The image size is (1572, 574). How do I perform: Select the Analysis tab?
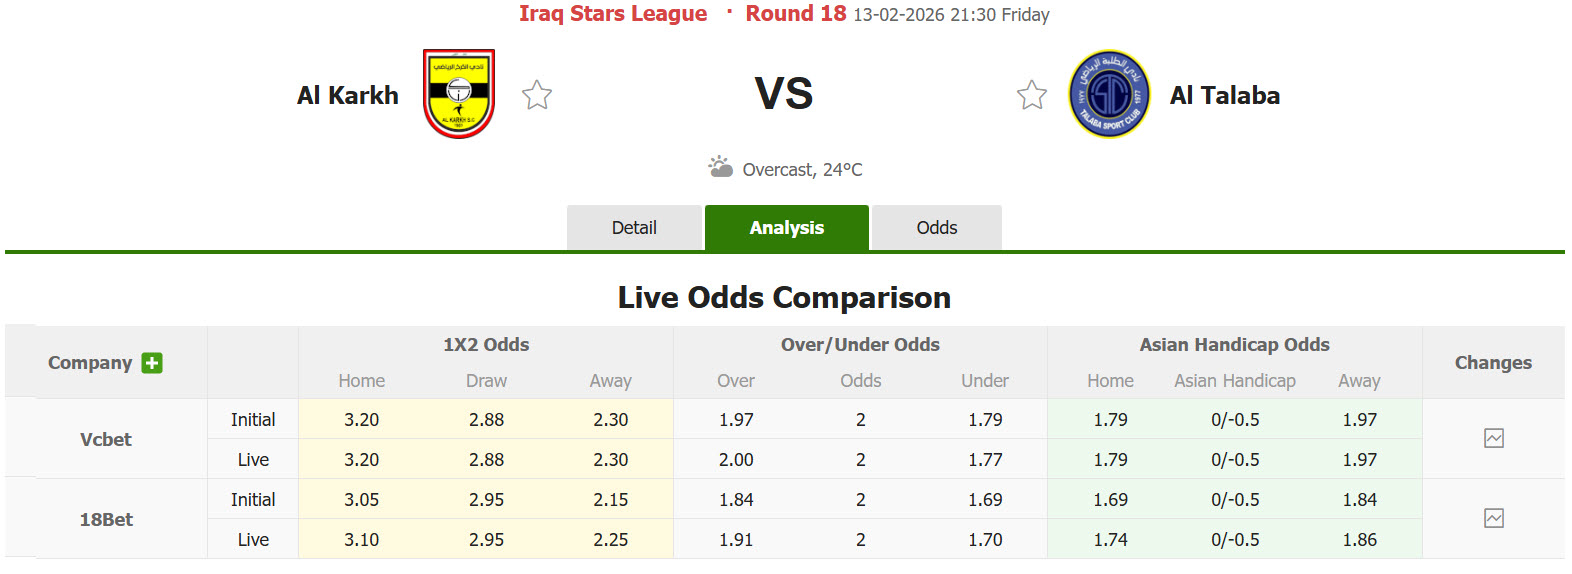(787, 228)
